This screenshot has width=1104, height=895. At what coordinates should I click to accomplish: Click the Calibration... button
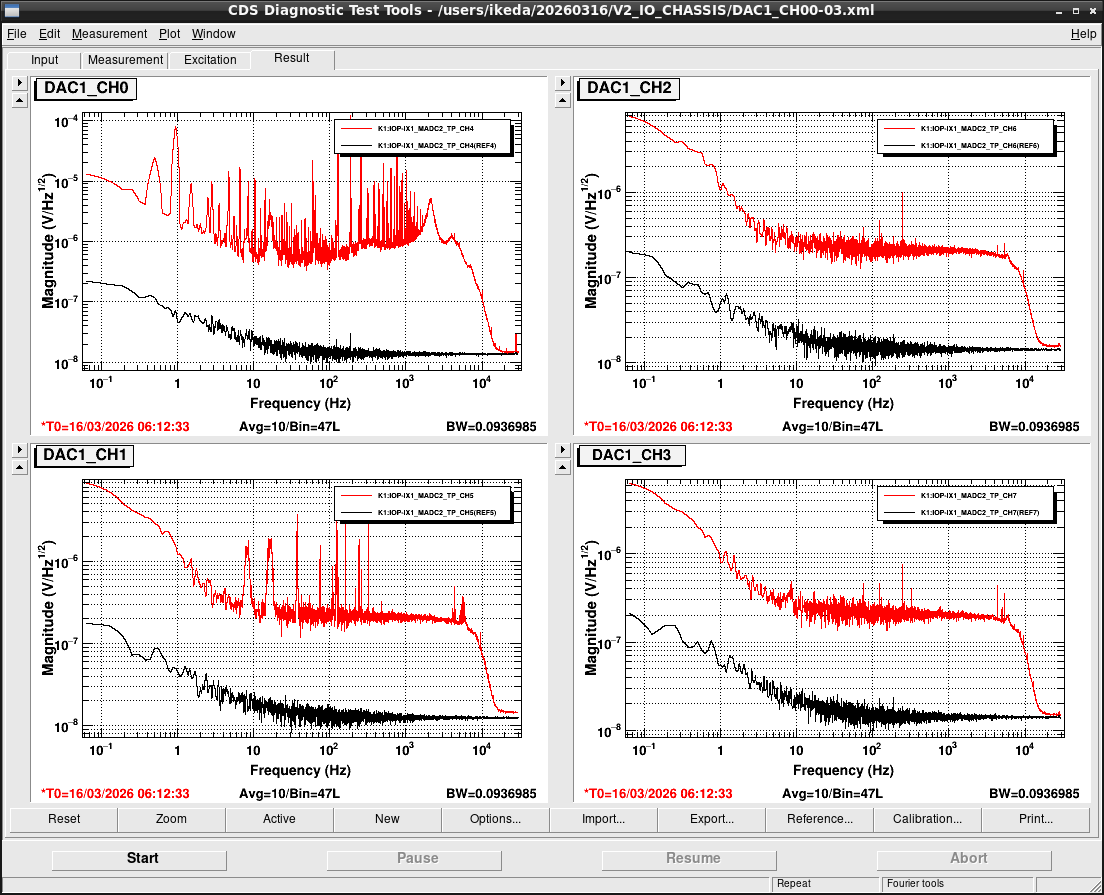click(x=927, y=819)
